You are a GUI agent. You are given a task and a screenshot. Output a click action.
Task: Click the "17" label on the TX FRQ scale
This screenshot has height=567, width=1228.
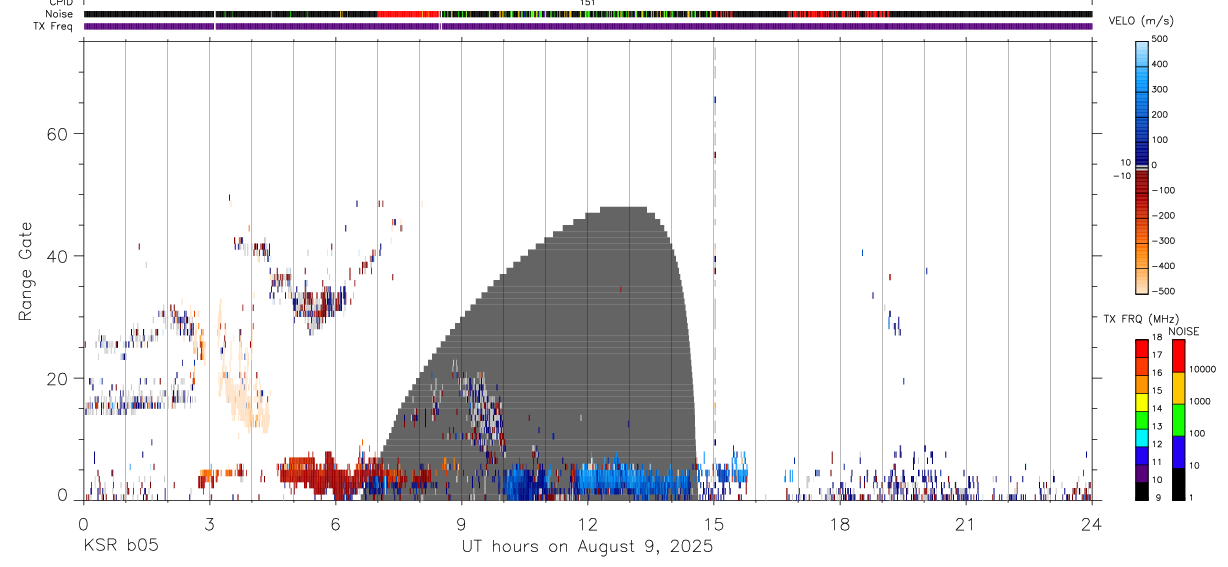tap(1156, 355)
